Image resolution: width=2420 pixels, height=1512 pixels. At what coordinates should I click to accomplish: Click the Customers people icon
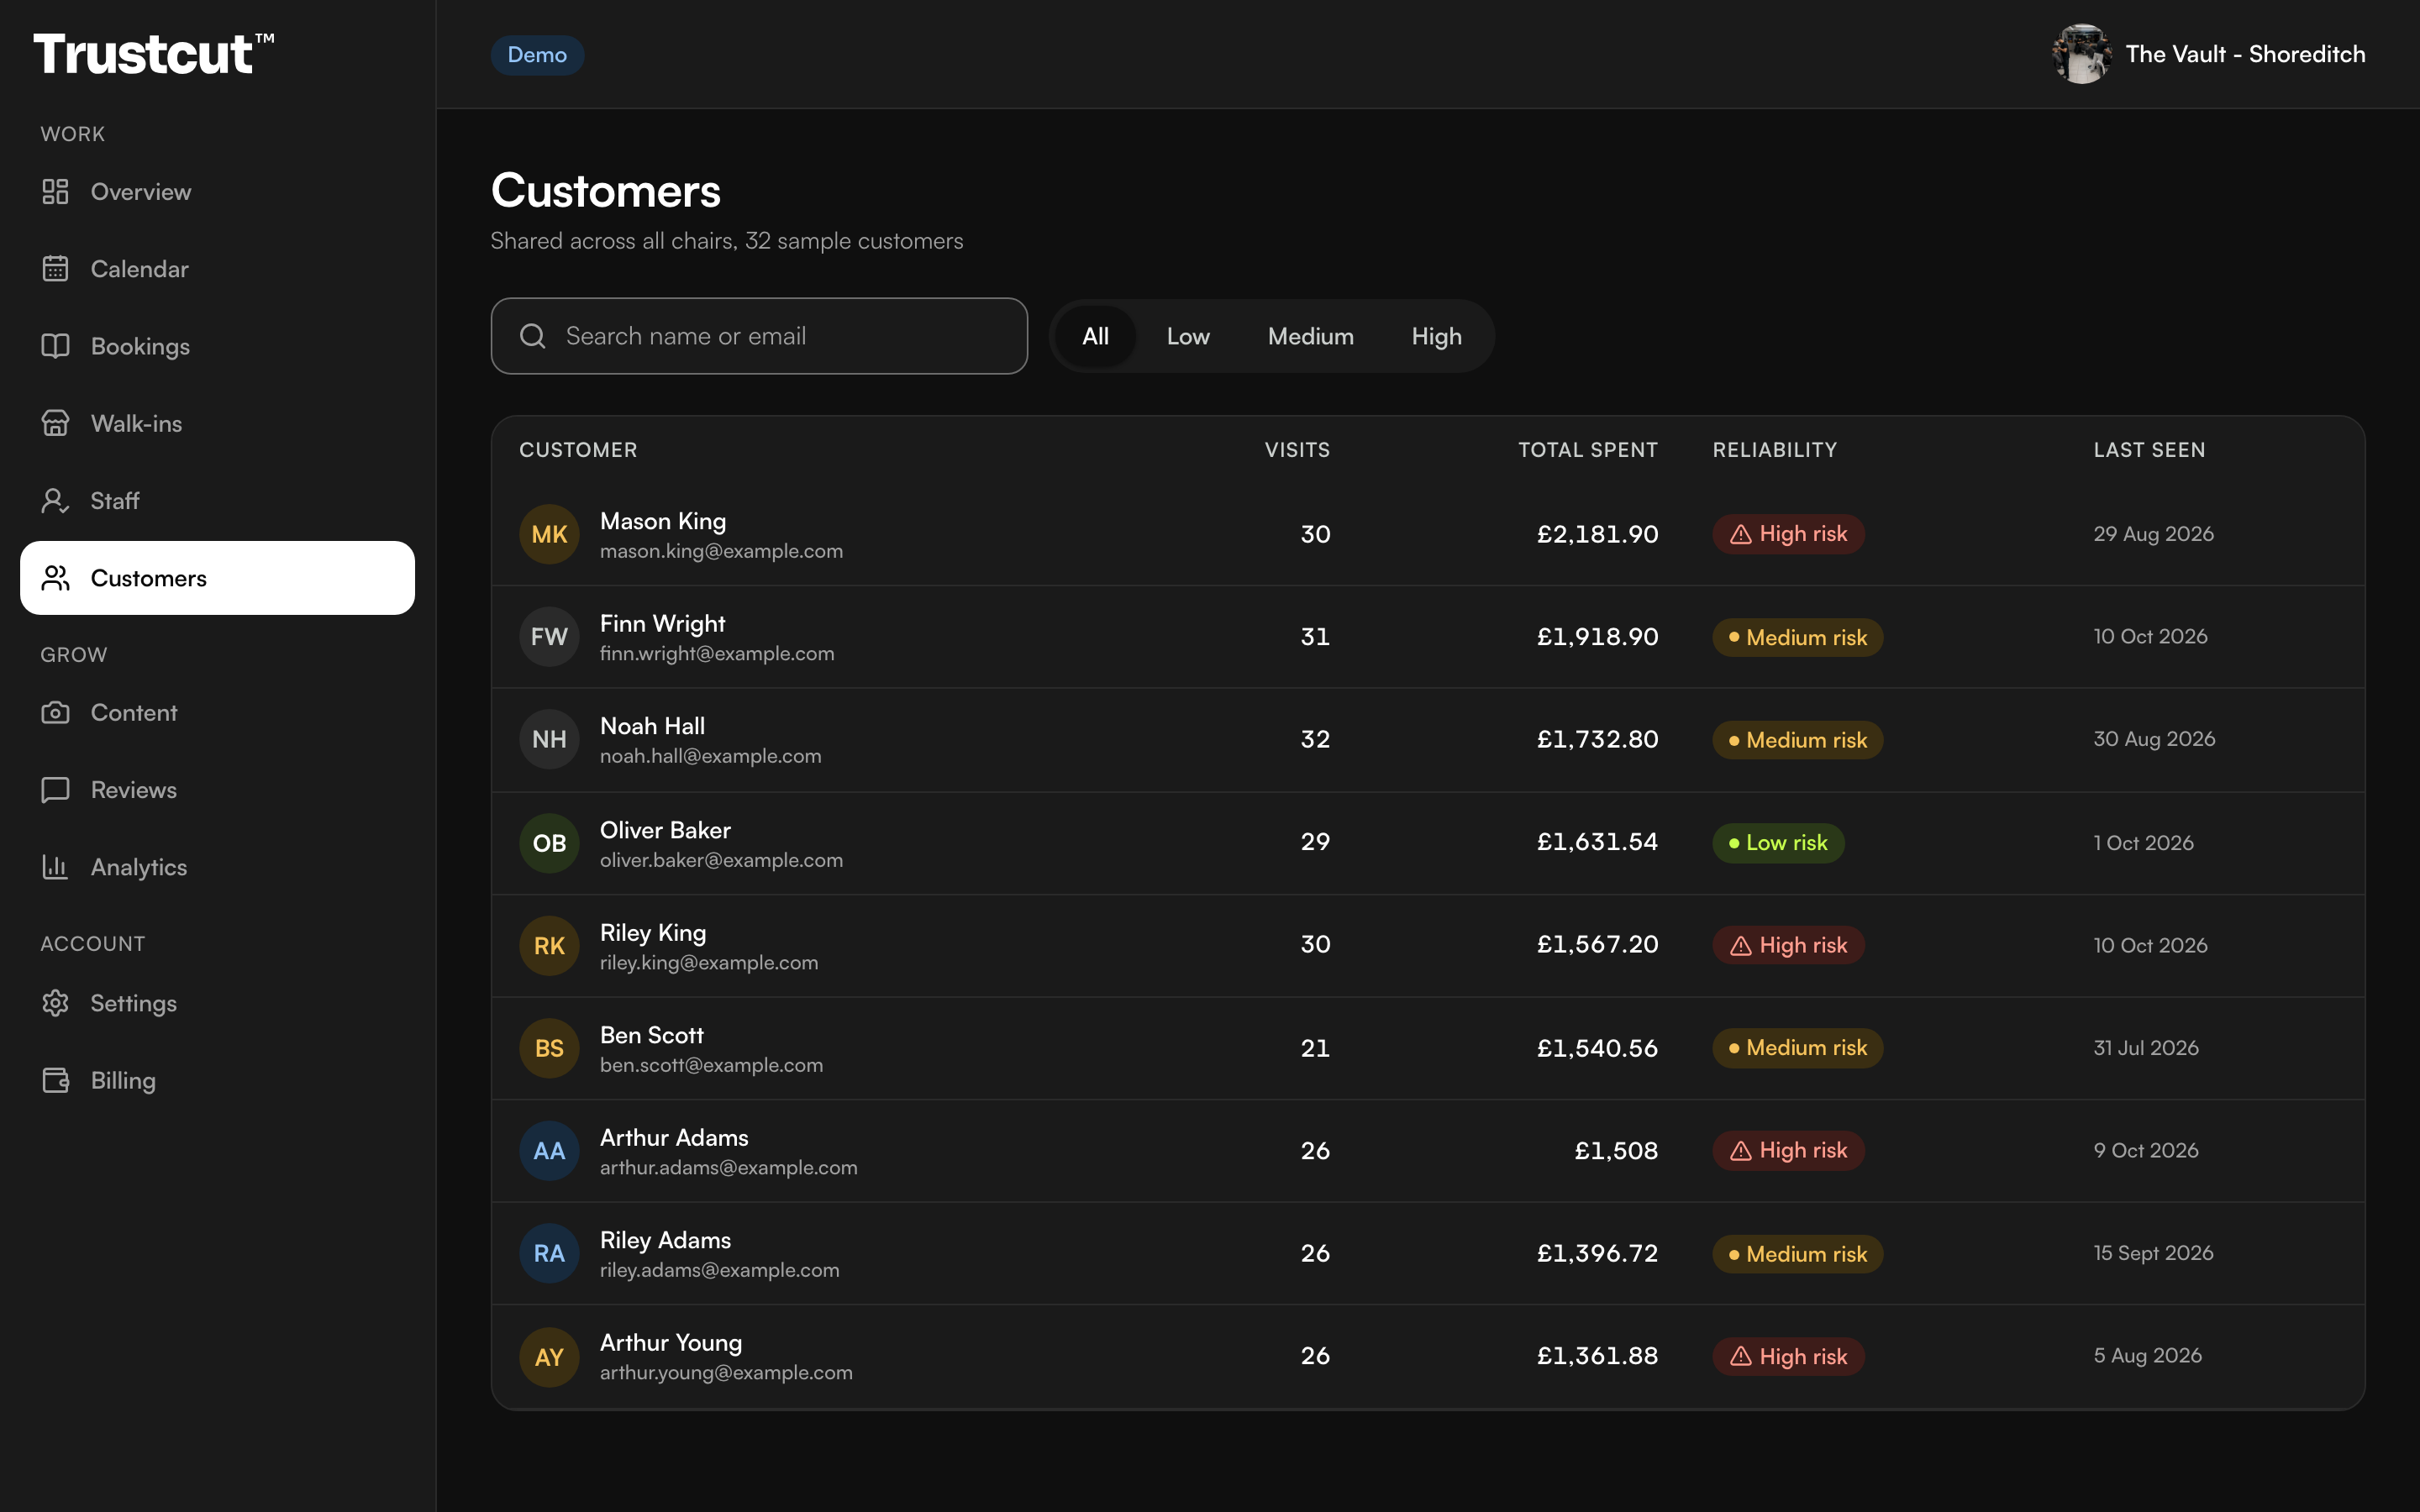pyautogui.click(x=55, y=578)
